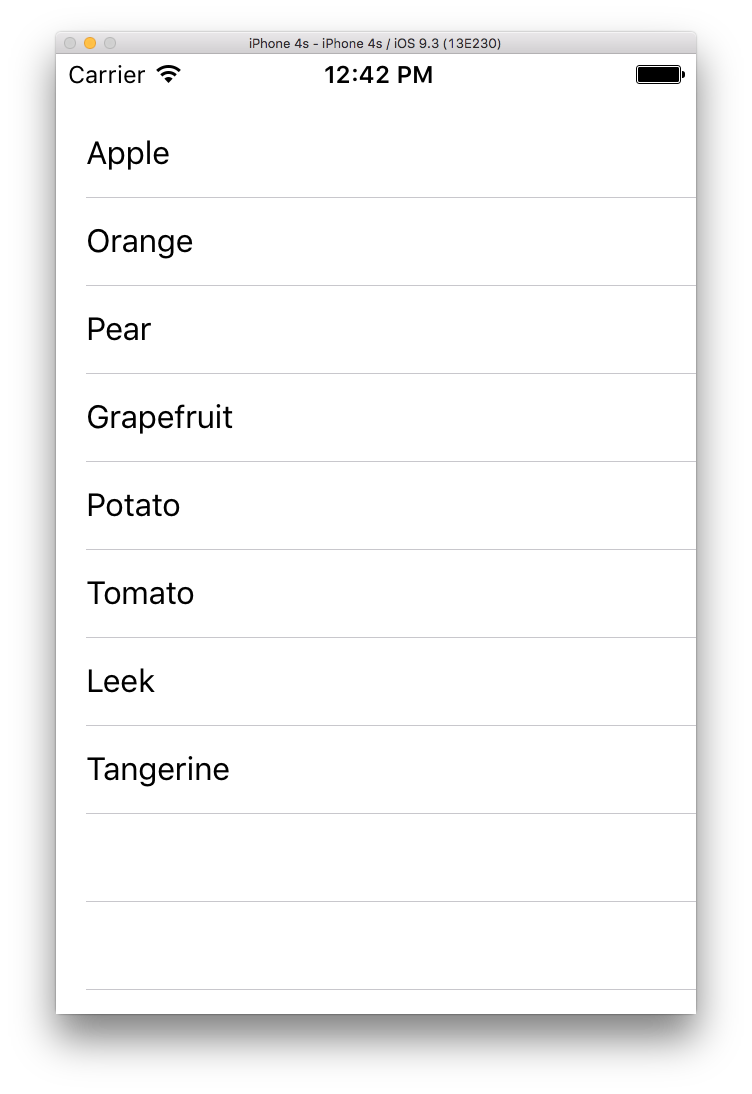This screenshot has height=1094, width=752.
Task: Click the red close window button
Action: 70,43
